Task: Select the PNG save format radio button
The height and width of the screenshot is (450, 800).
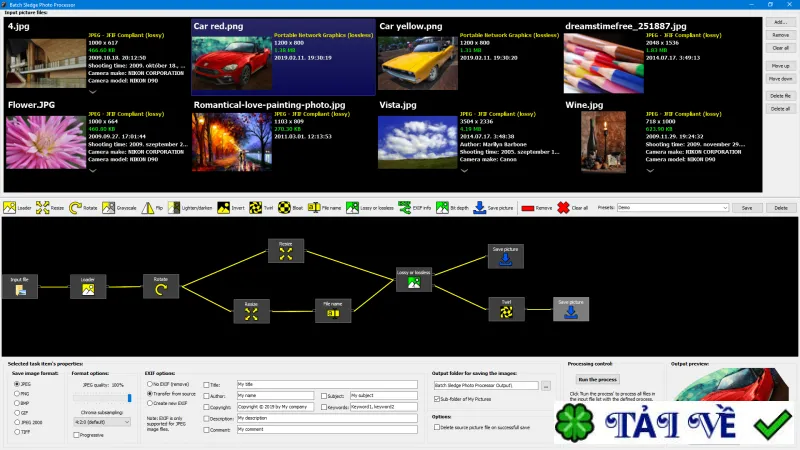Action: [17, 393]
